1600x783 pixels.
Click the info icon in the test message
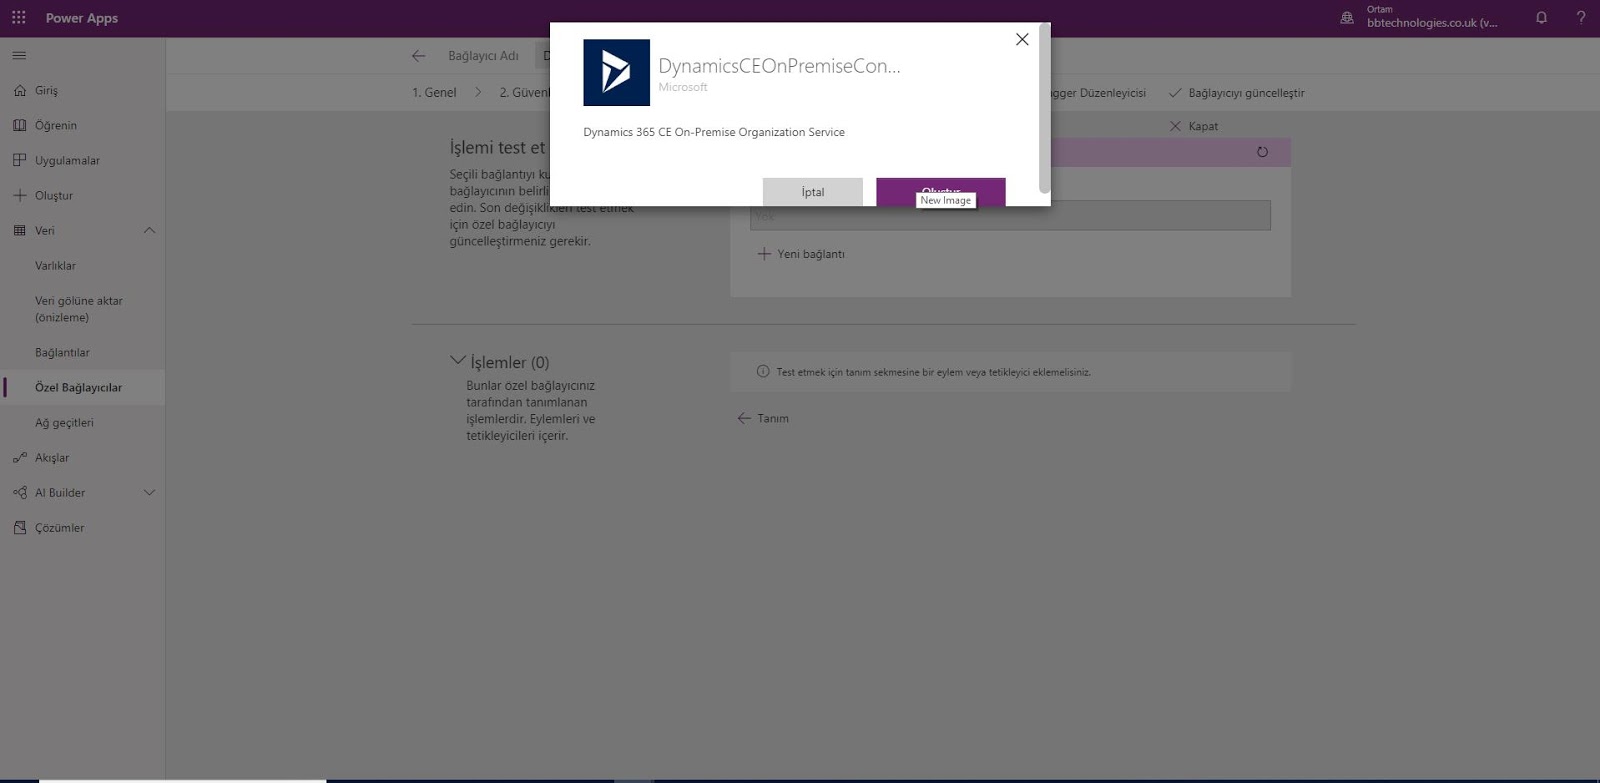click(x=763, y=371)
